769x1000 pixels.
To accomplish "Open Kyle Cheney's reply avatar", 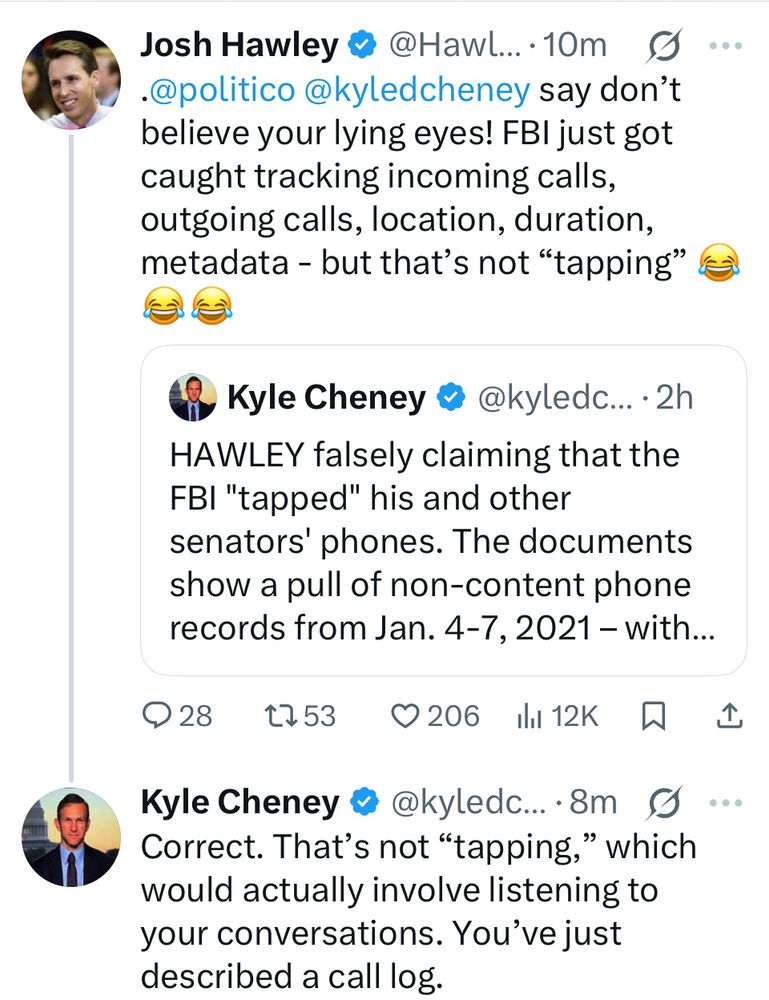I will click(x=71, y=837).
